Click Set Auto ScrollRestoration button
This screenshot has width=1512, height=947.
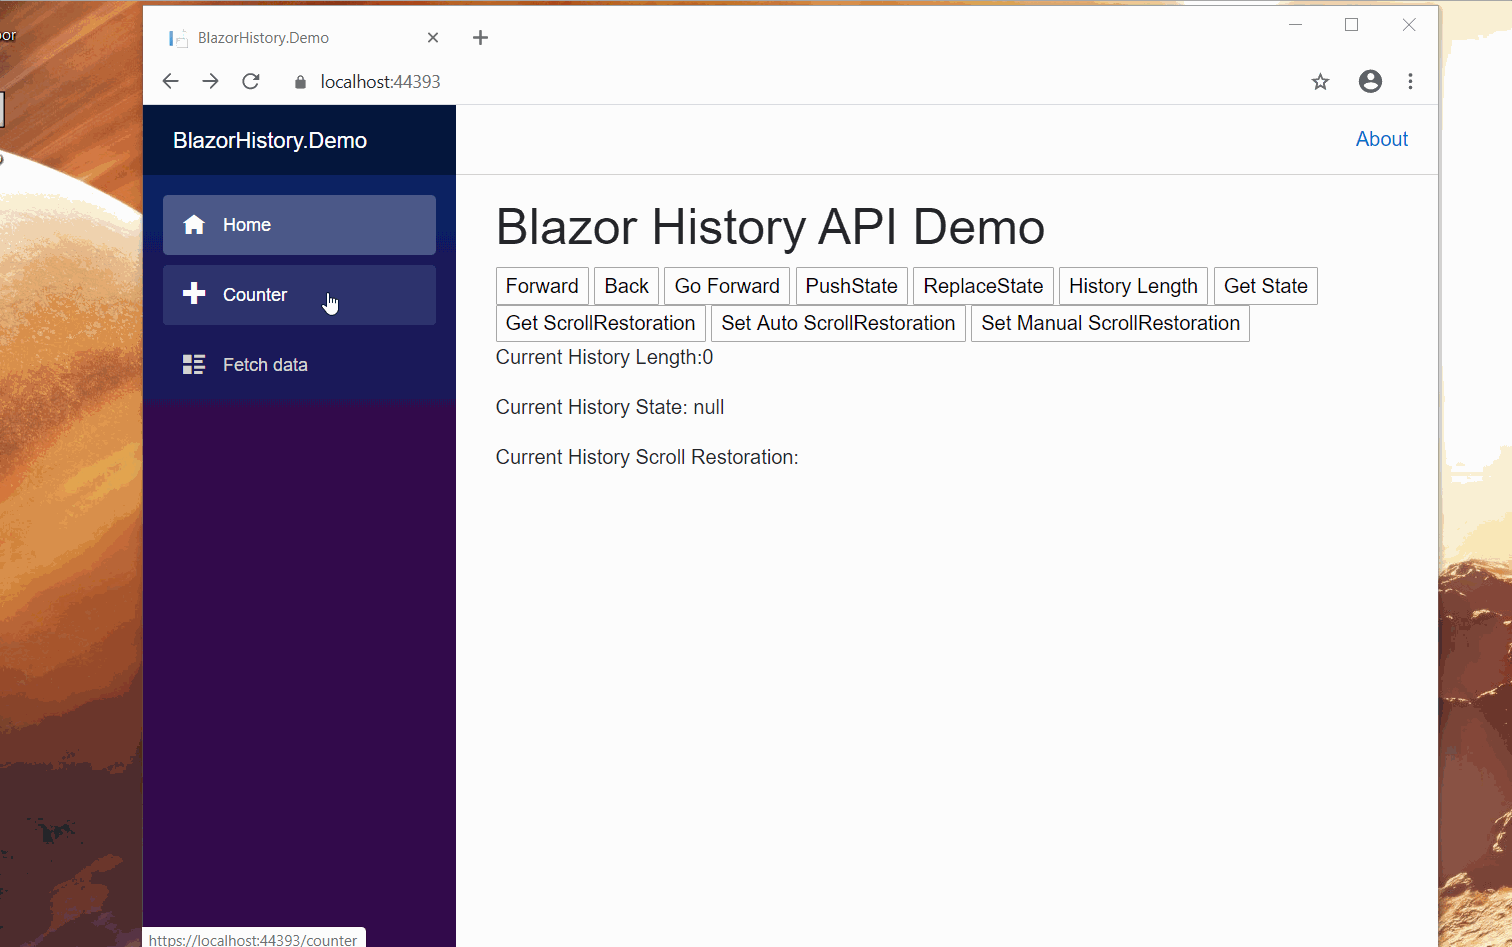(x=838, y=323)
